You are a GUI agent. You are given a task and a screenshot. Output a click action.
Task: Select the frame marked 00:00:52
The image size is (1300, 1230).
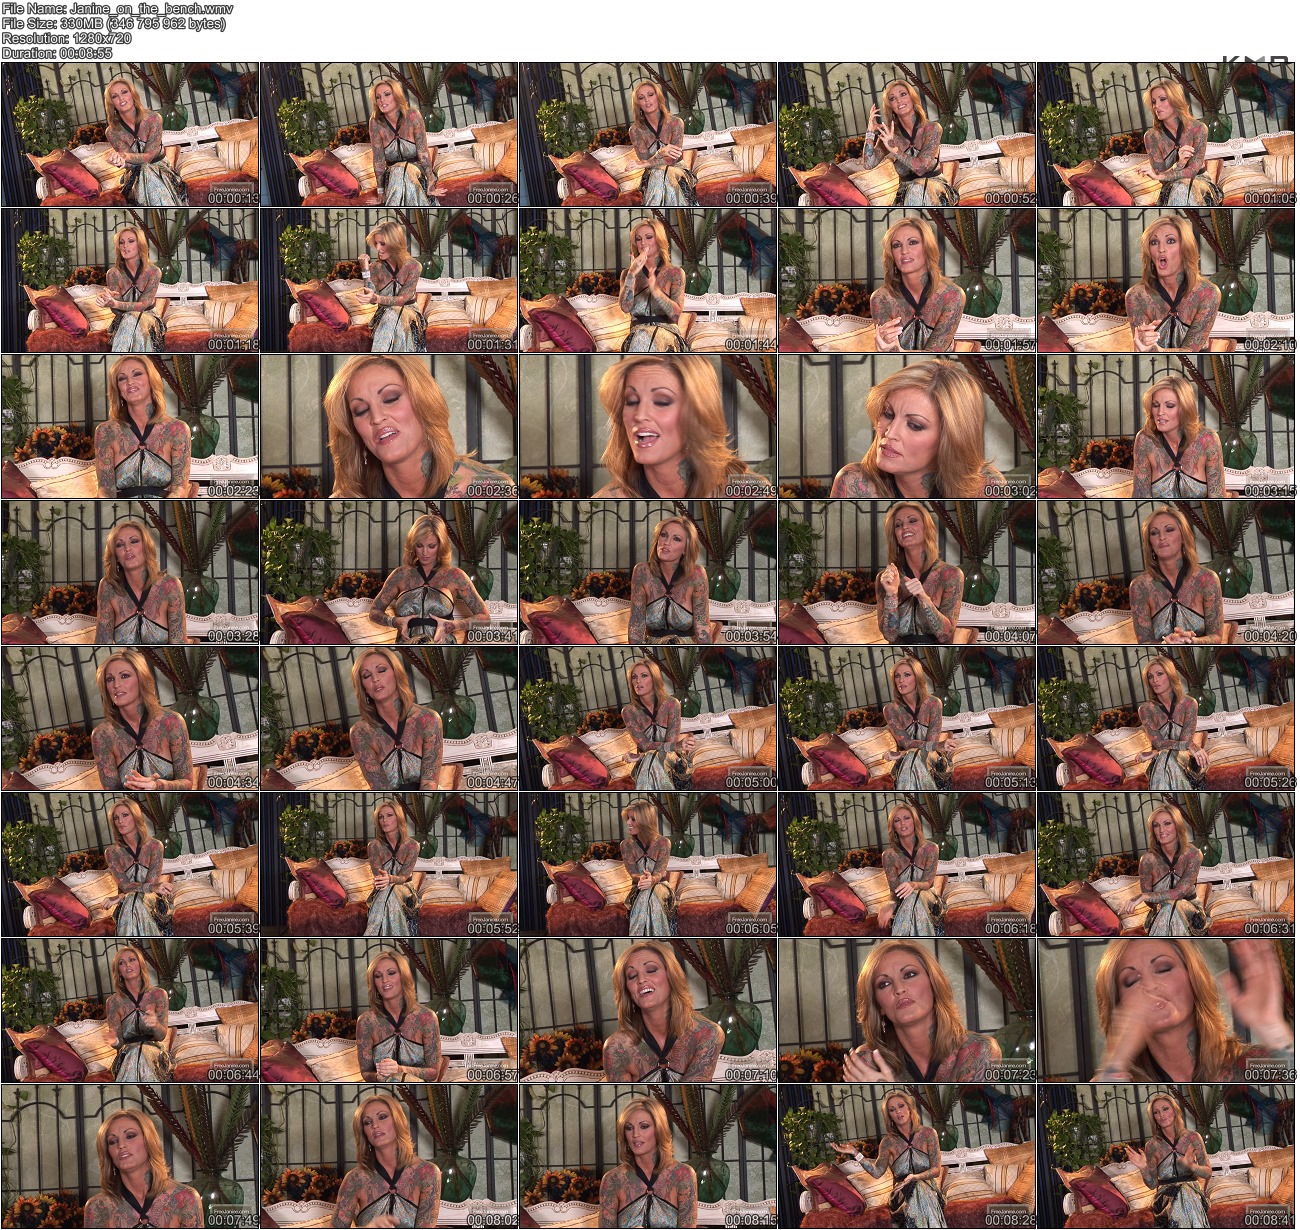coord(907,134)
